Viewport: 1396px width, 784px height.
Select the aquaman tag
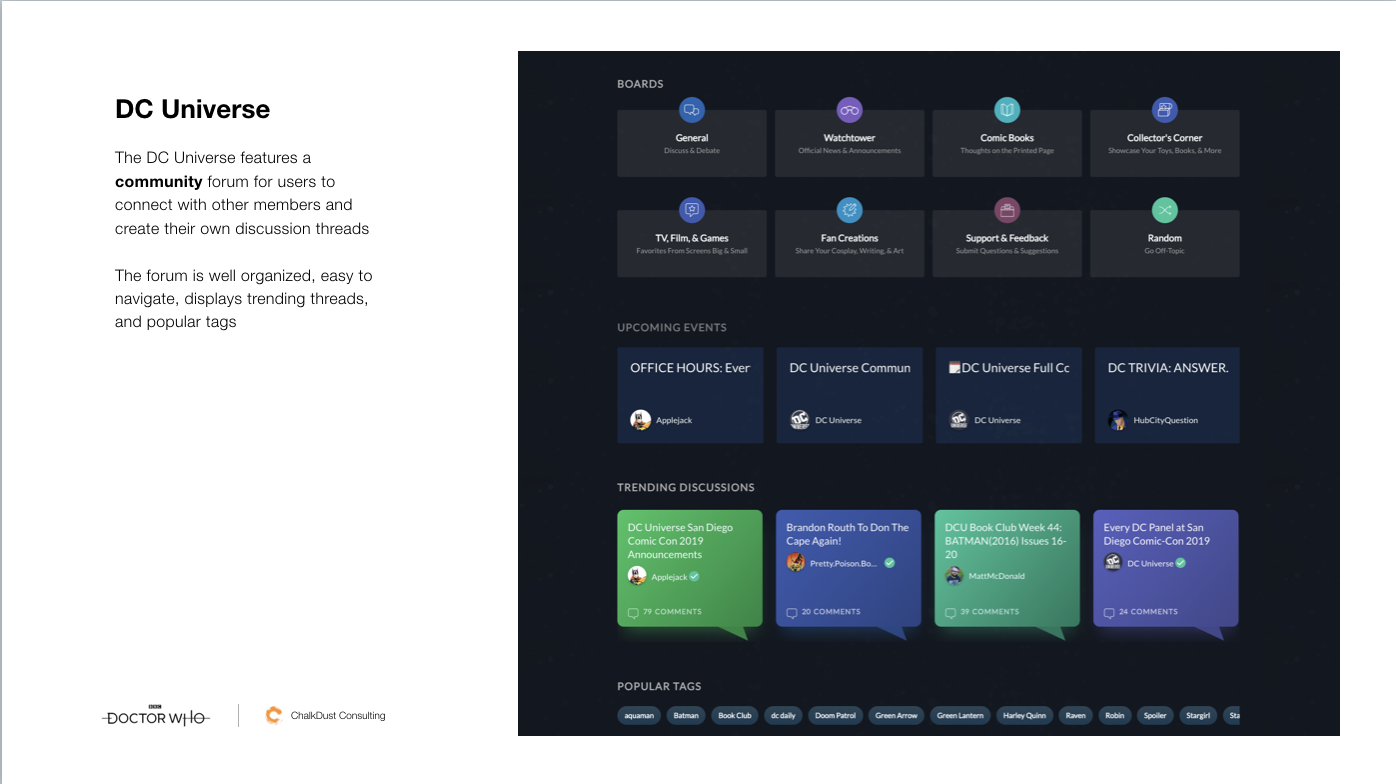[x=639, y=716]
